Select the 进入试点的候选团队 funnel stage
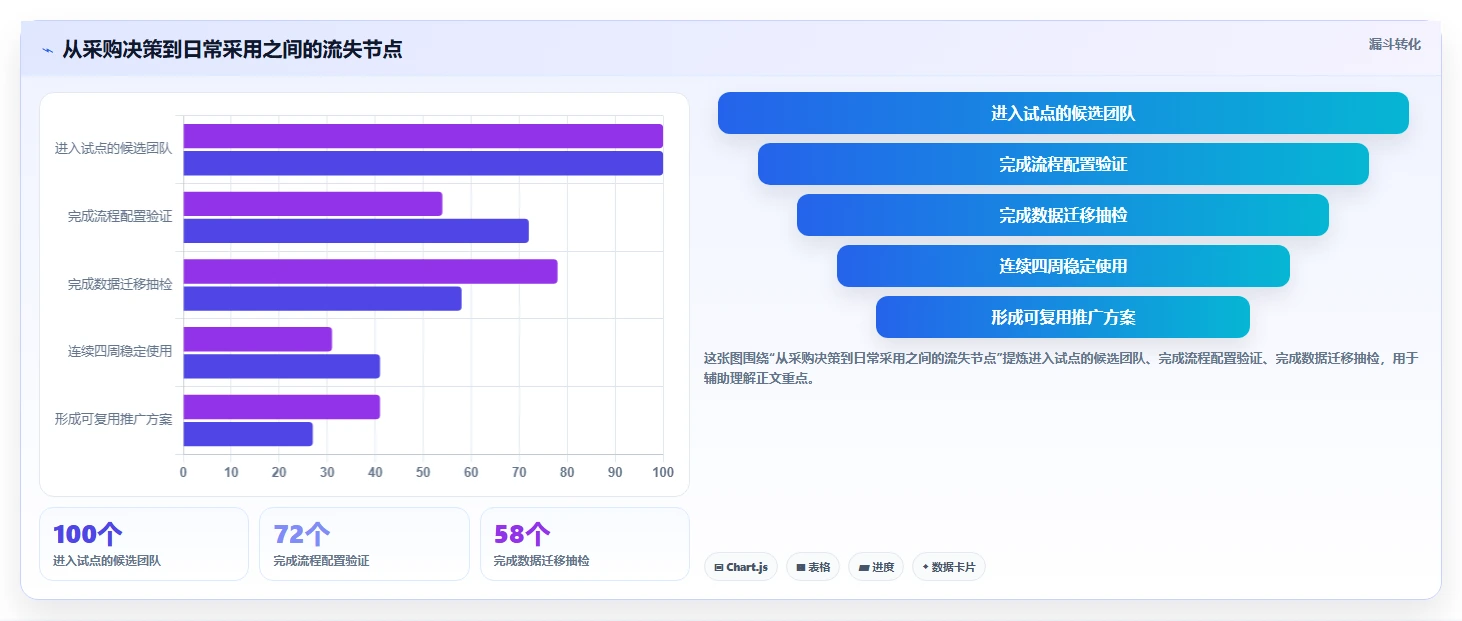 coord(1063,113)
